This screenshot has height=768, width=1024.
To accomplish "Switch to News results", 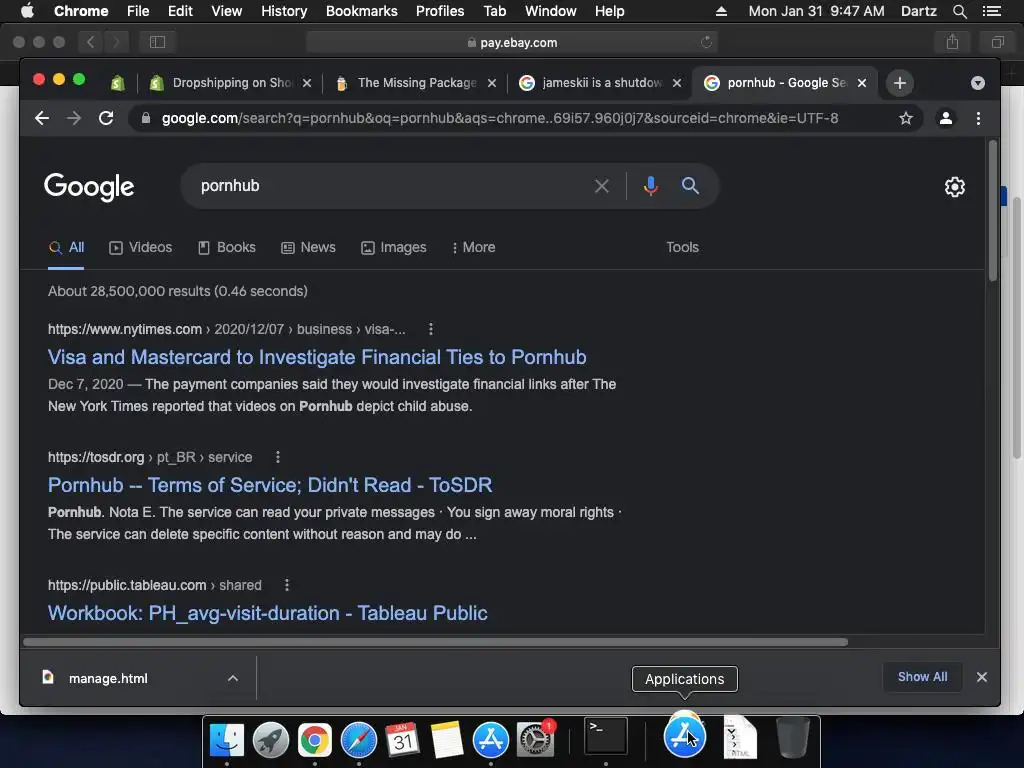I will click(308, 248).
